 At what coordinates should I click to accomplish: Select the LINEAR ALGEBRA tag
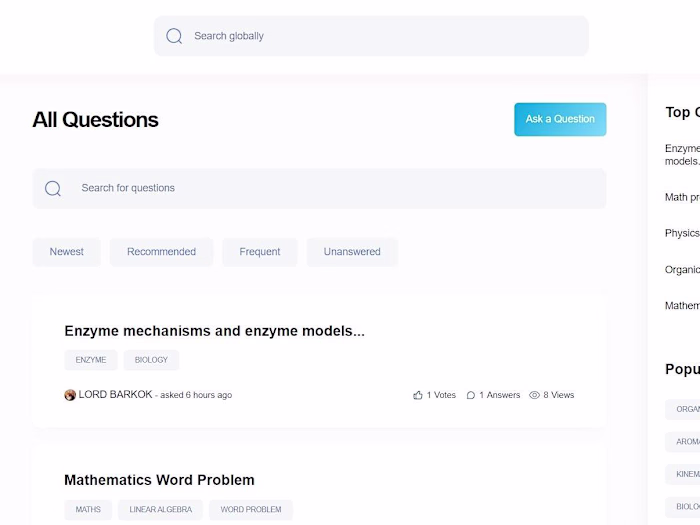click(x=161, y=510)
